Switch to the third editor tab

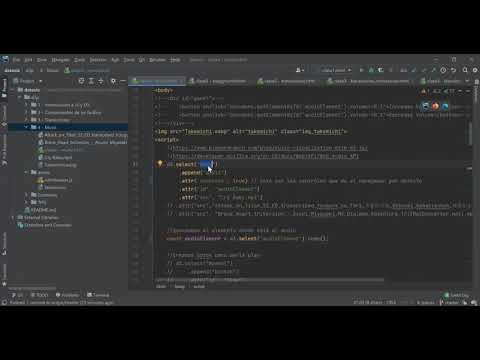coord(287,81)
